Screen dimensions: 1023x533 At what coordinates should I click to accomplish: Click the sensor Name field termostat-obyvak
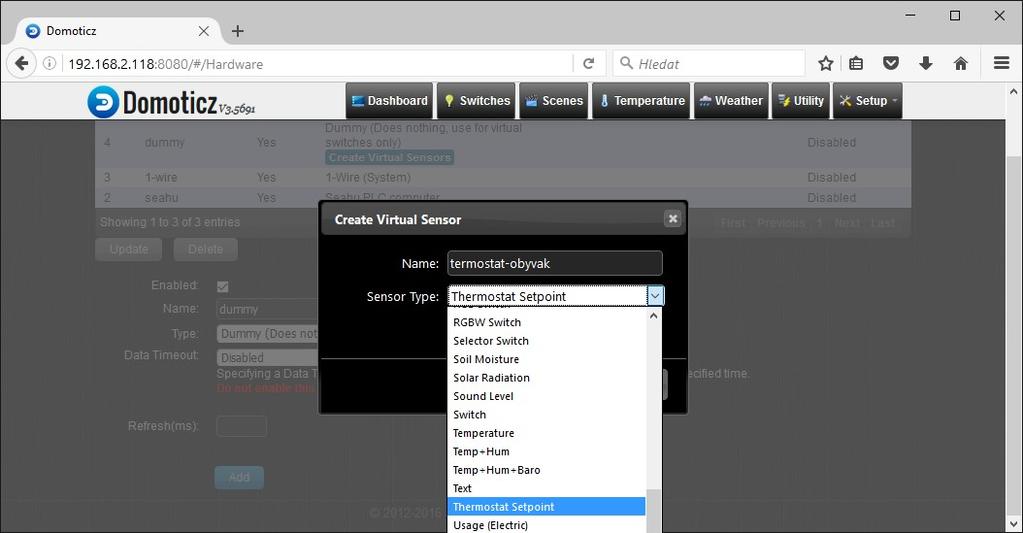coord(555,264)
